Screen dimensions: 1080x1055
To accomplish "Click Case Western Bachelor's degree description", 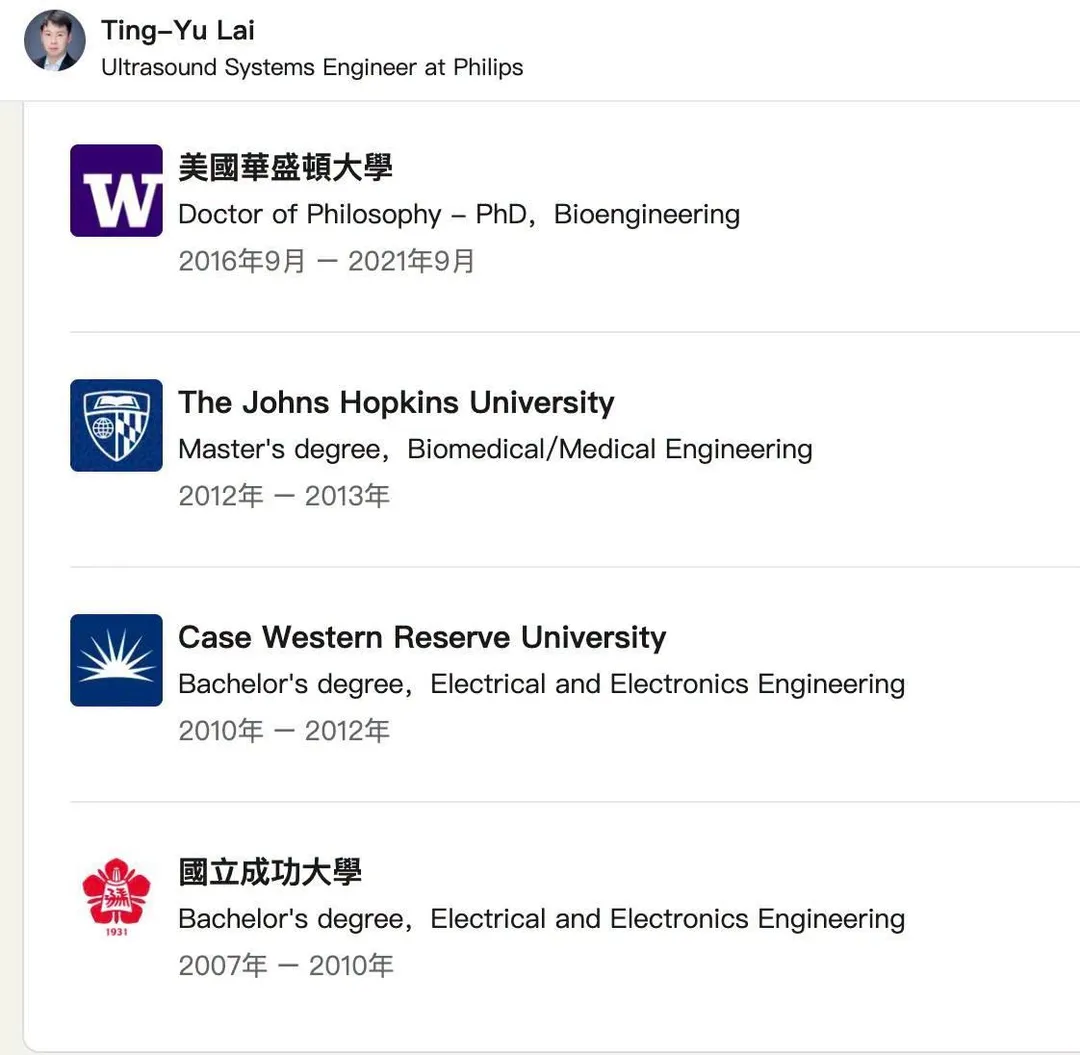I will click(541, 684).
